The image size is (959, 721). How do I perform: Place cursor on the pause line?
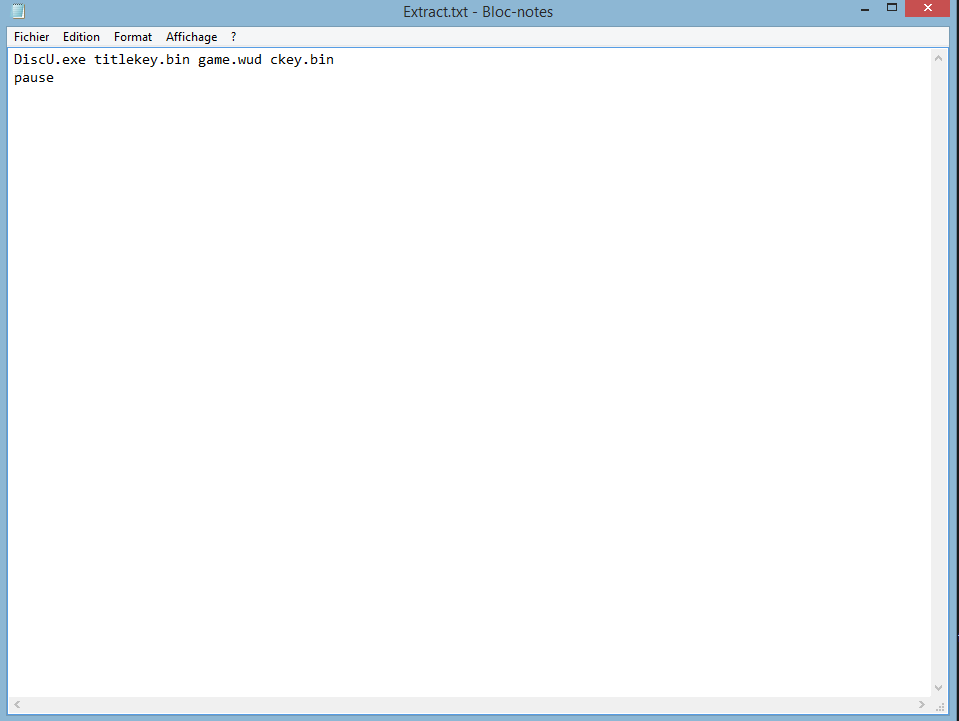pyautogui.click(x=34, y=78)
